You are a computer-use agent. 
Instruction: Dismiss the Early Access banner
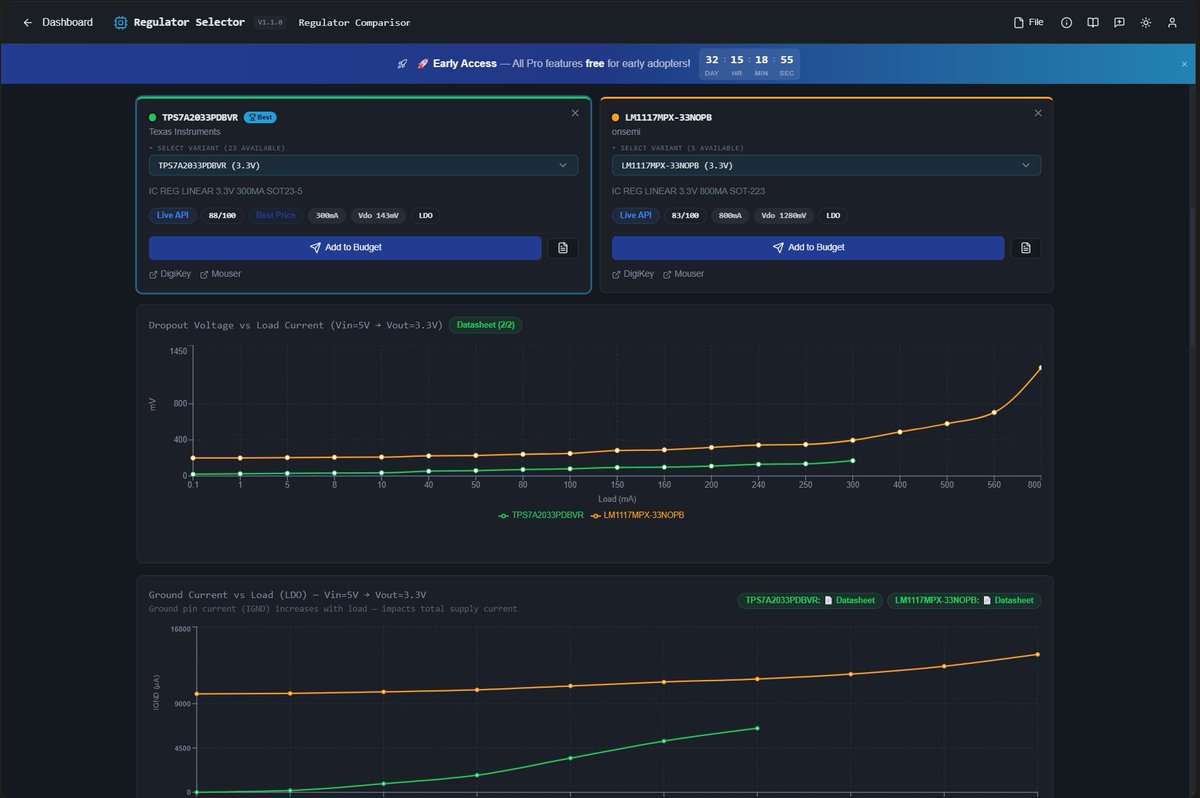1184,63
